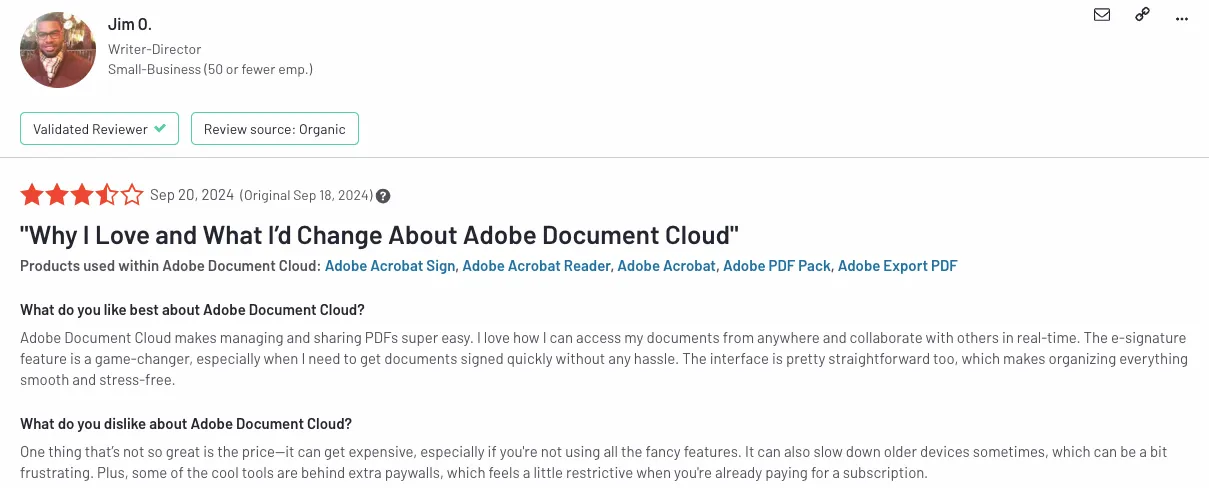Open the Adobe Acrobat product link

coord(666,266)
